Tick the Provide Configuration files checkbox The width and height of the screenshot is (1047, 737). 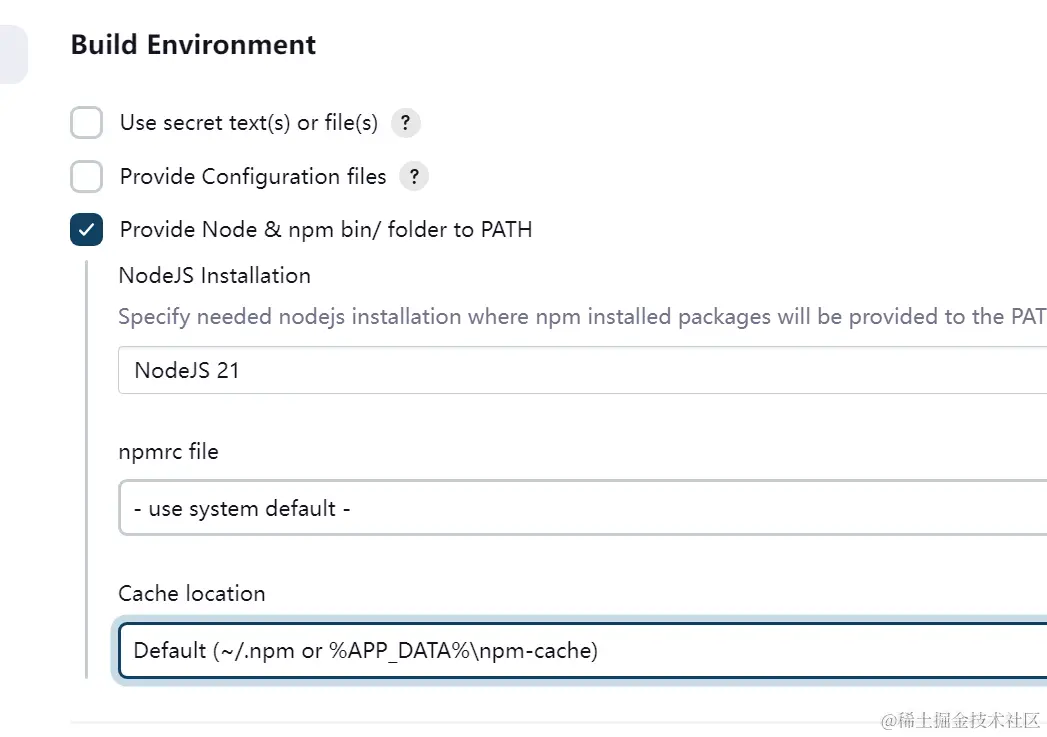tap(87, 177)
